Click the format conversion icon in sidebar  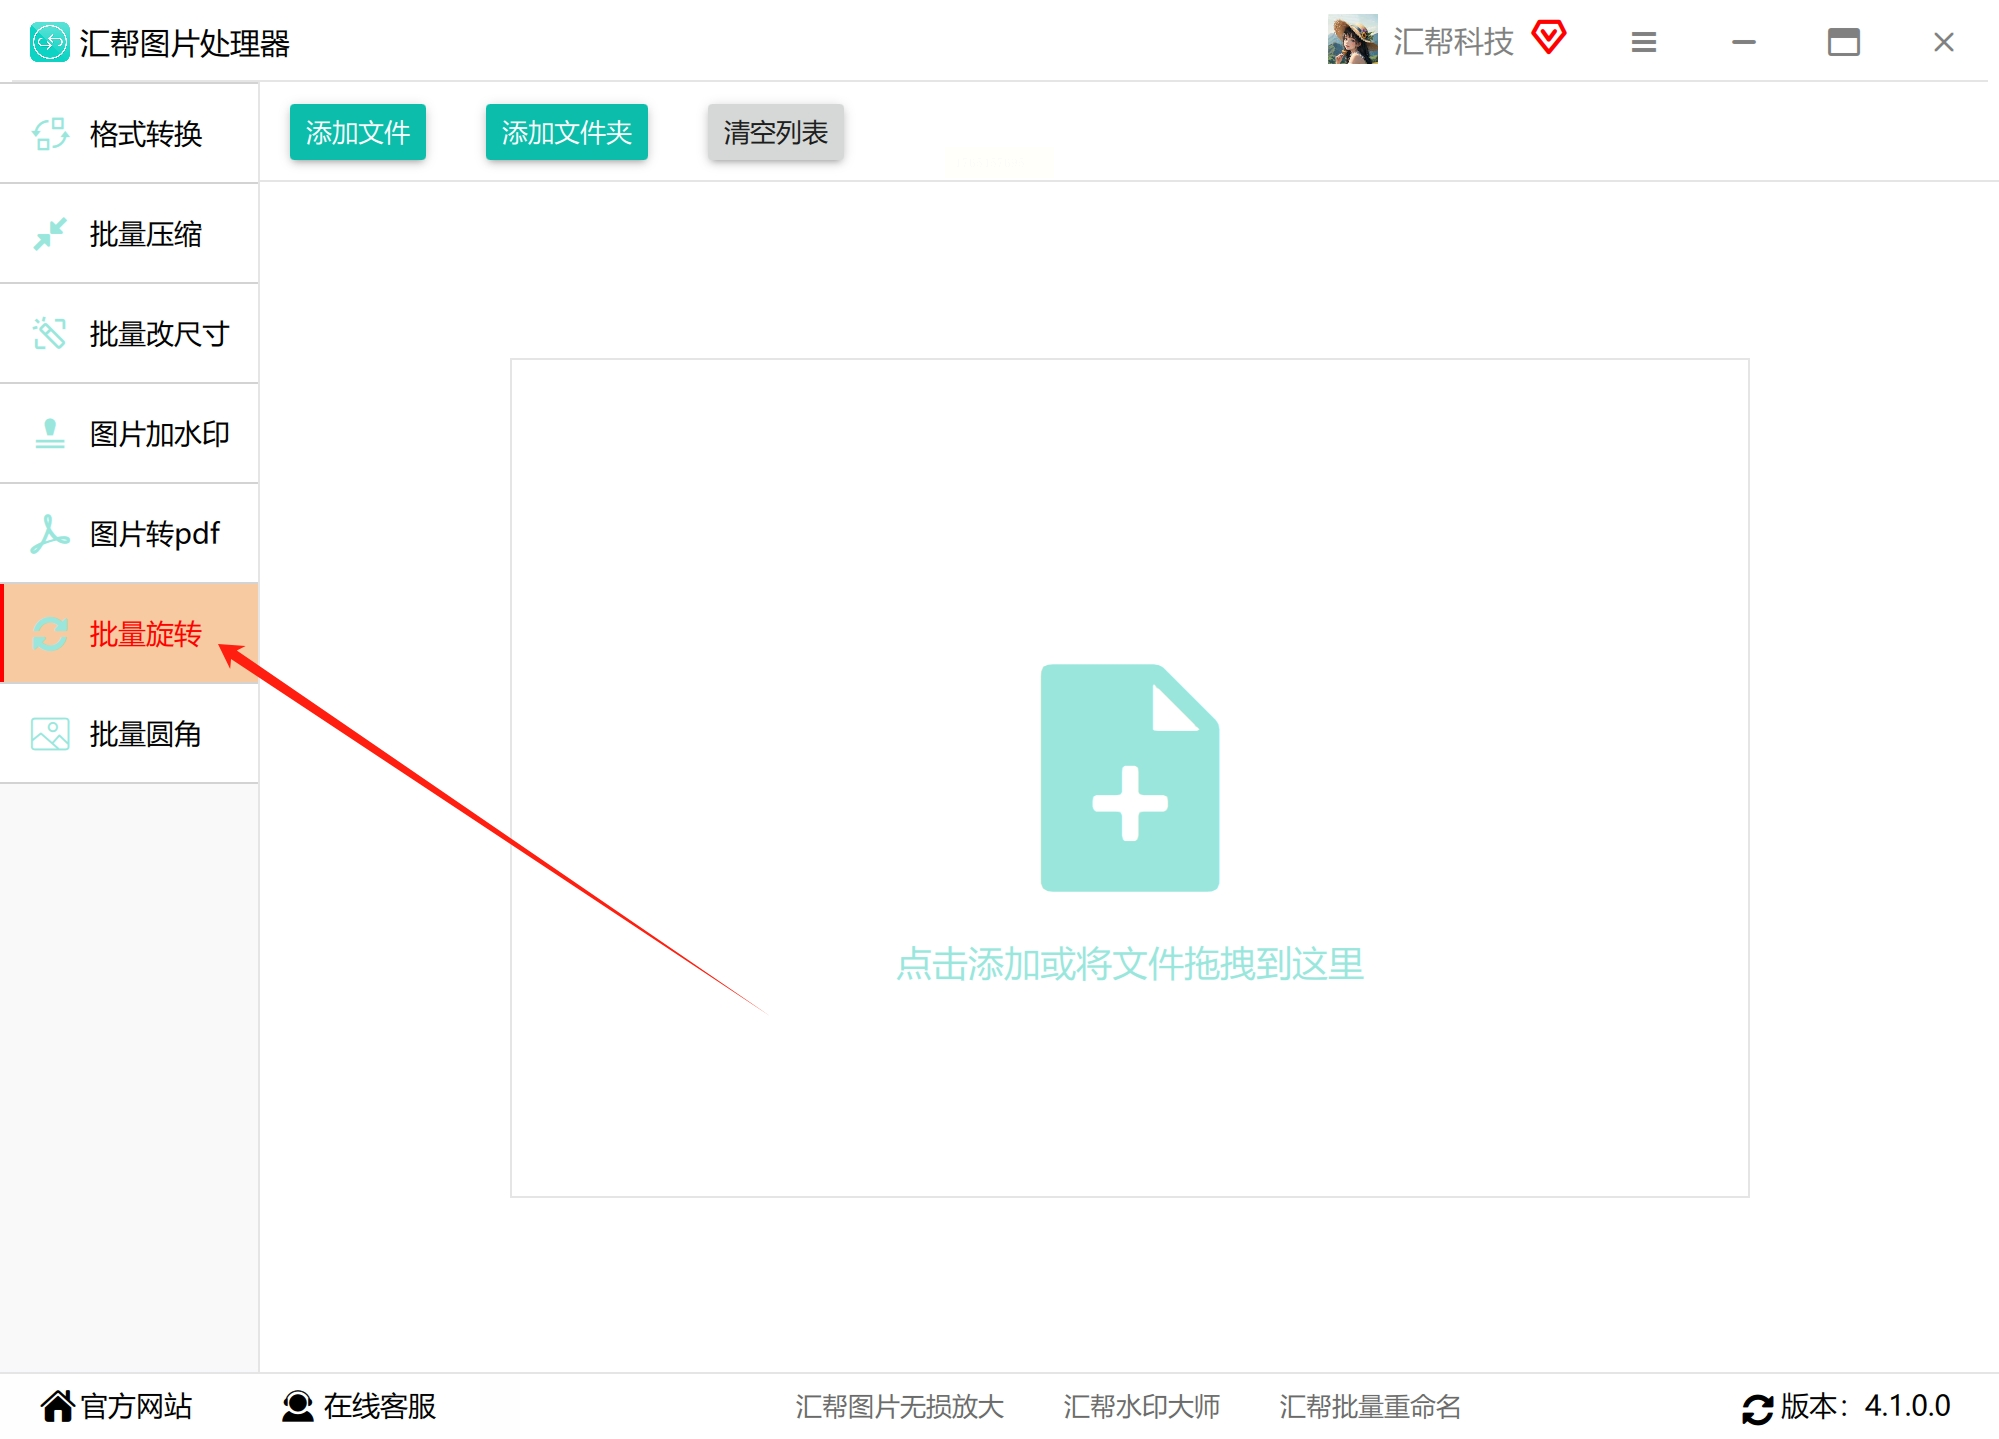50,133
